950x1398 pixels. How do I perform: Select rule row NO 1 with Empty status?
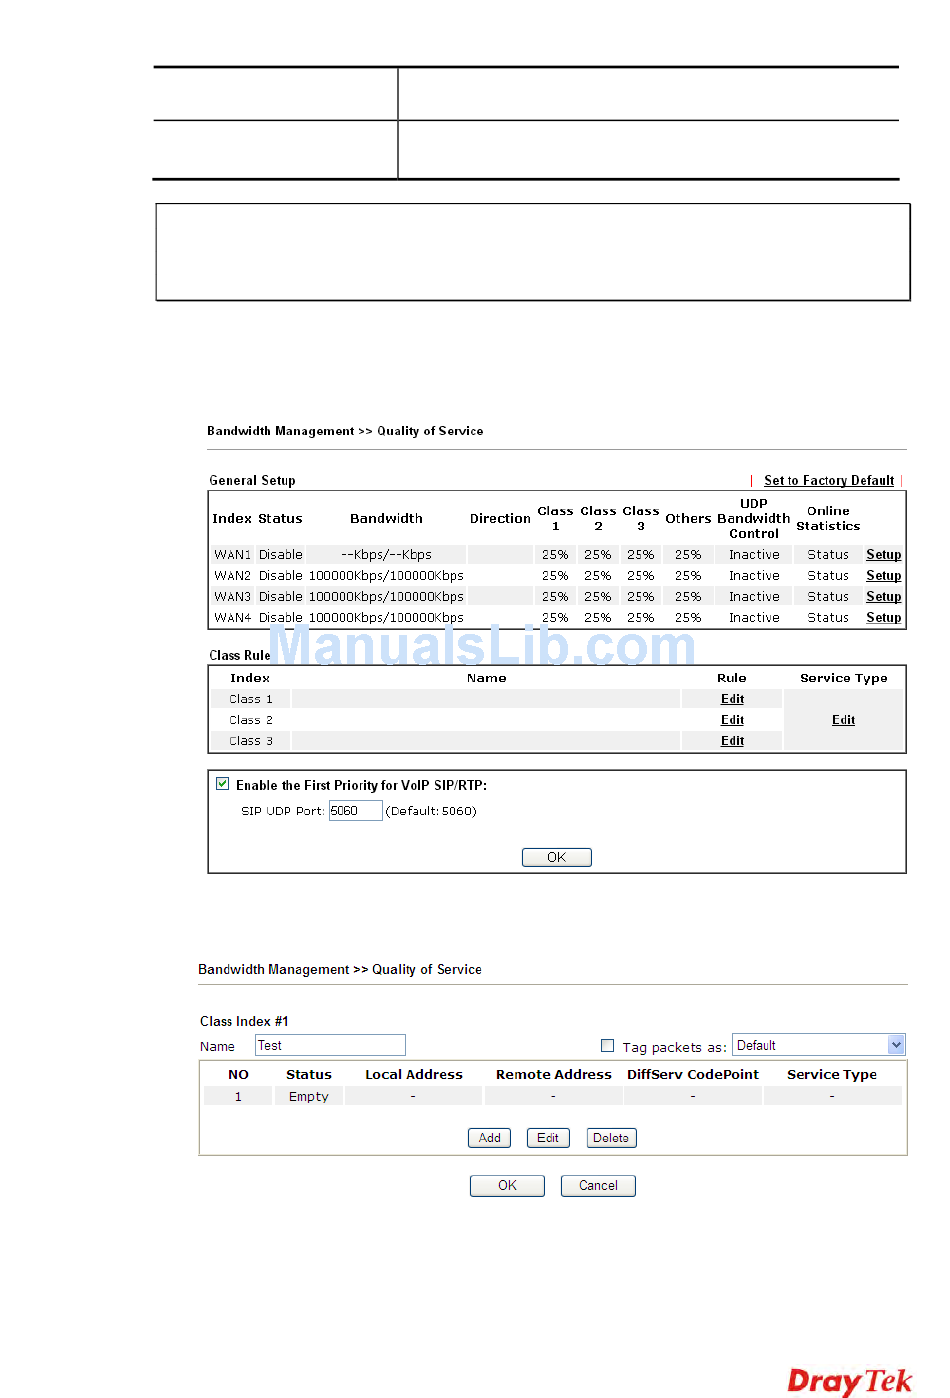(553, 1097)
